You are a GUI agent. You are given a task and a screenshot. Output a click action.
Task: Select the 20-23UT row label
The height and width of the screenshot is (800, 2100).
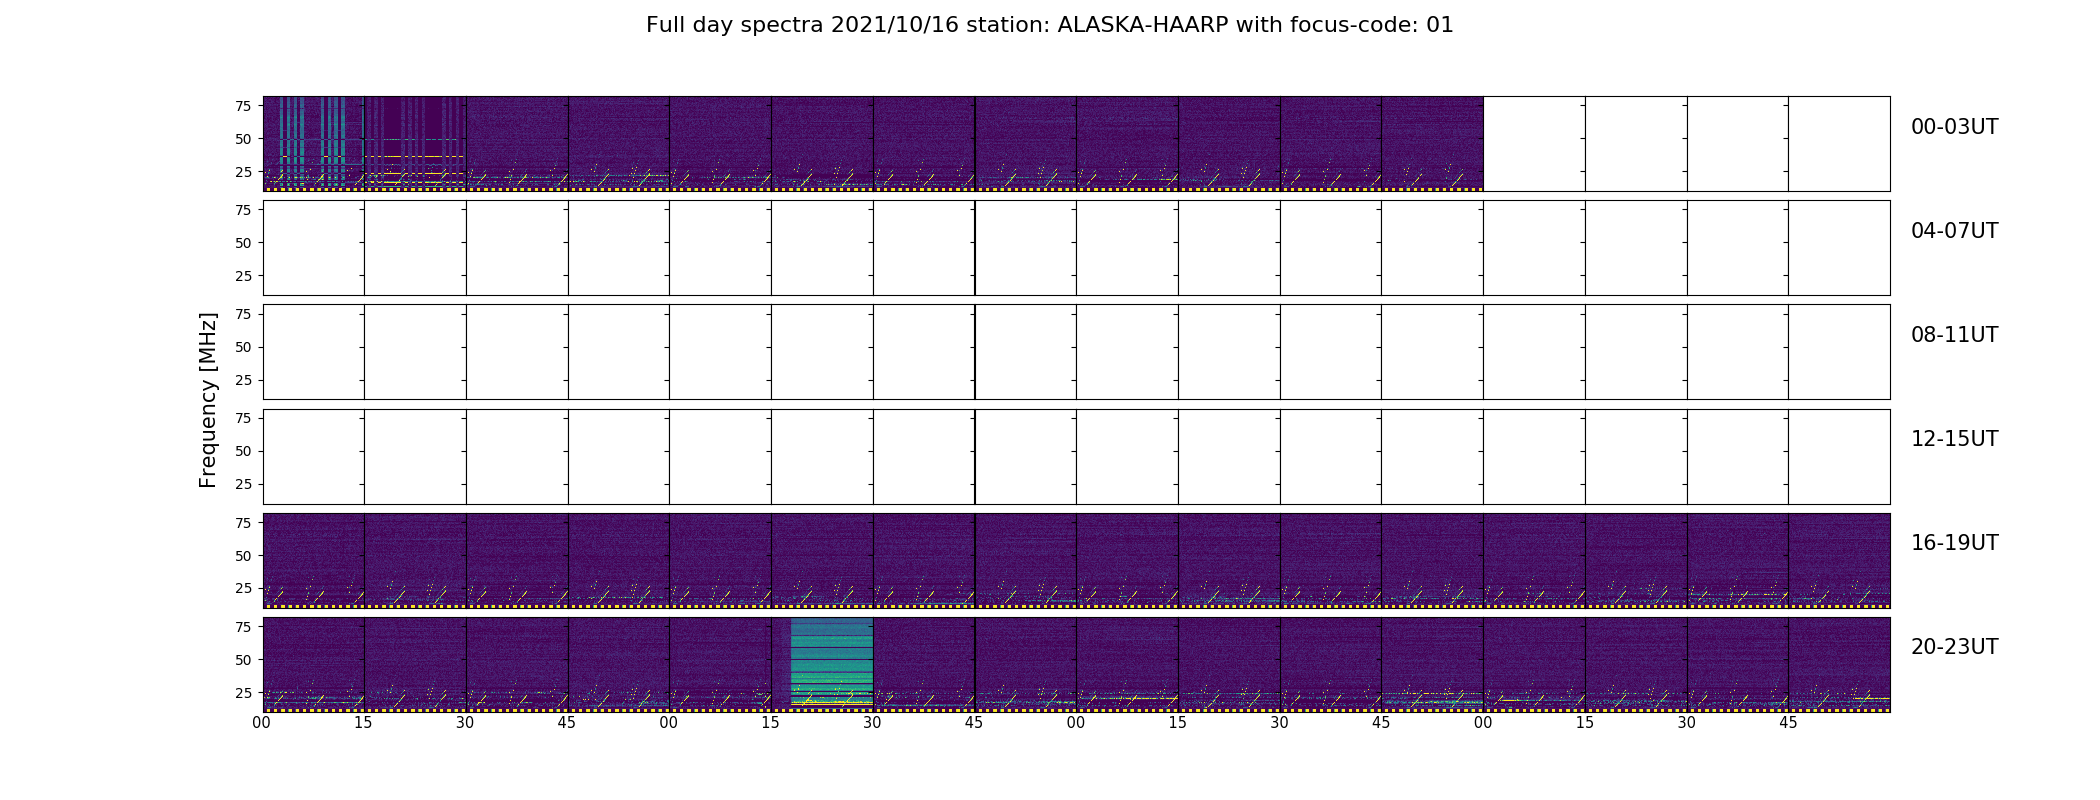point(1954,647)
